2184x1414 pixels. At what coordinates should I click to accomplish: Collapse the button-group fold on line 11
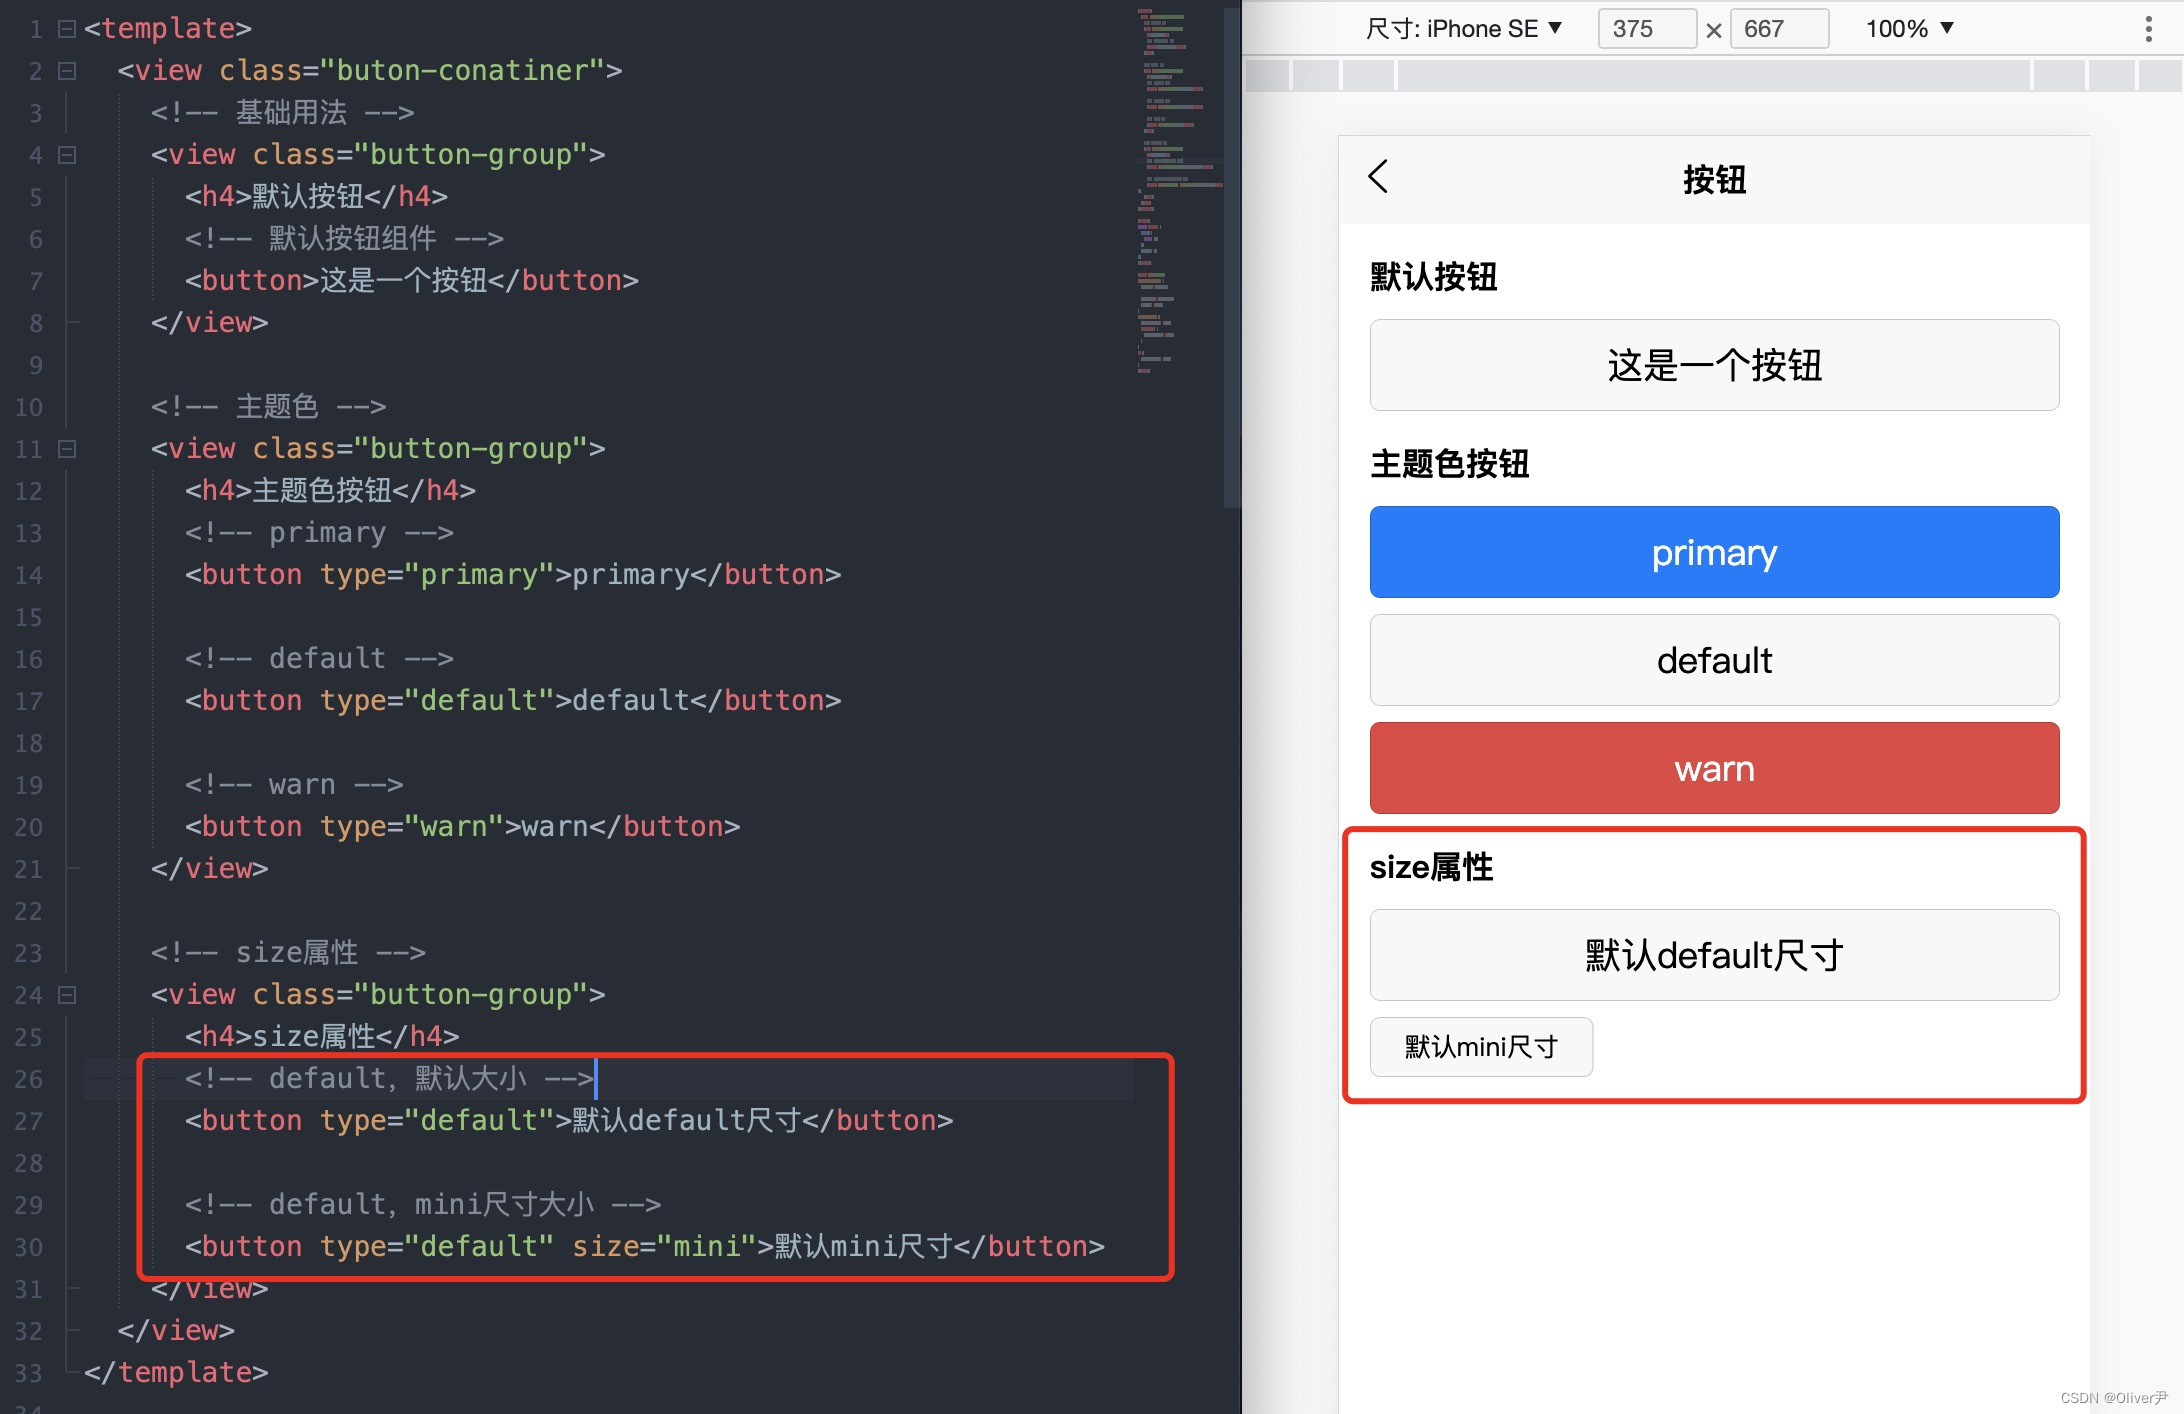pos(67,449)
